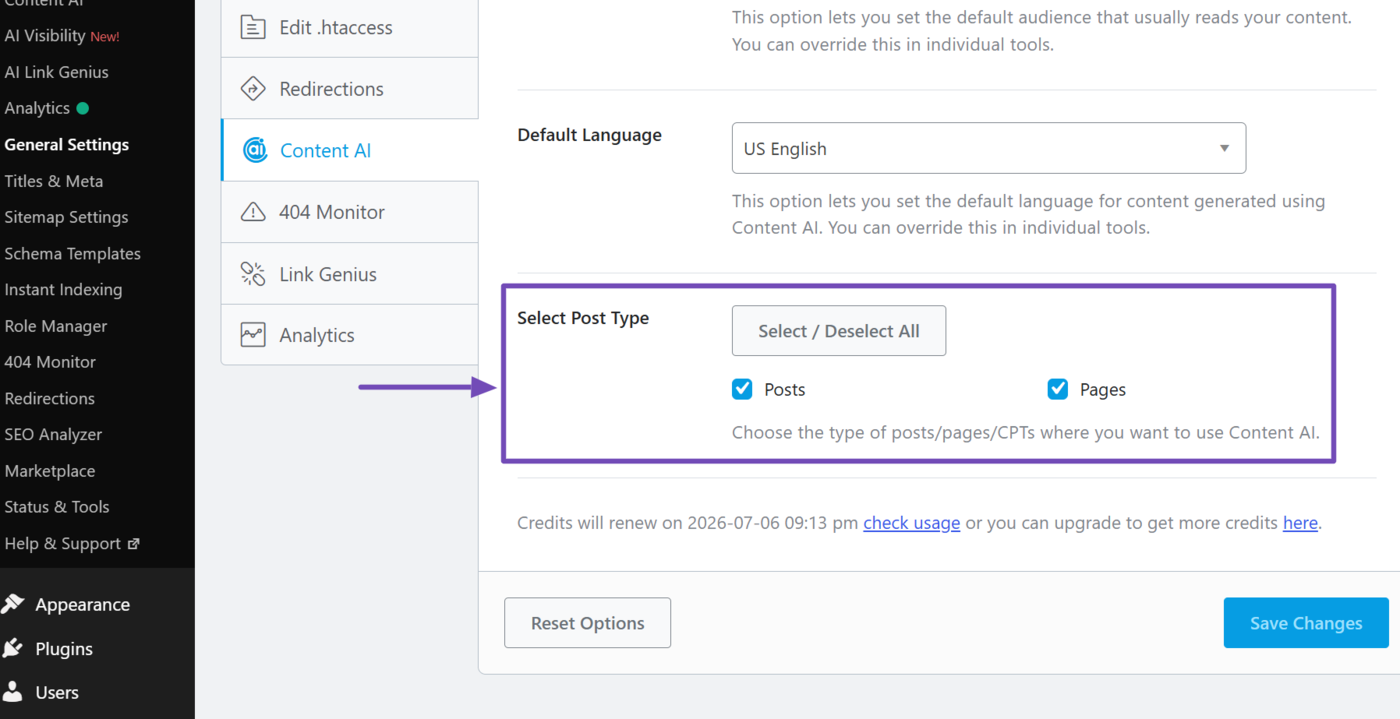Open the Default Language dropdown
Viewport: 1400px width, 719px height.
click(x=989, y=148)
